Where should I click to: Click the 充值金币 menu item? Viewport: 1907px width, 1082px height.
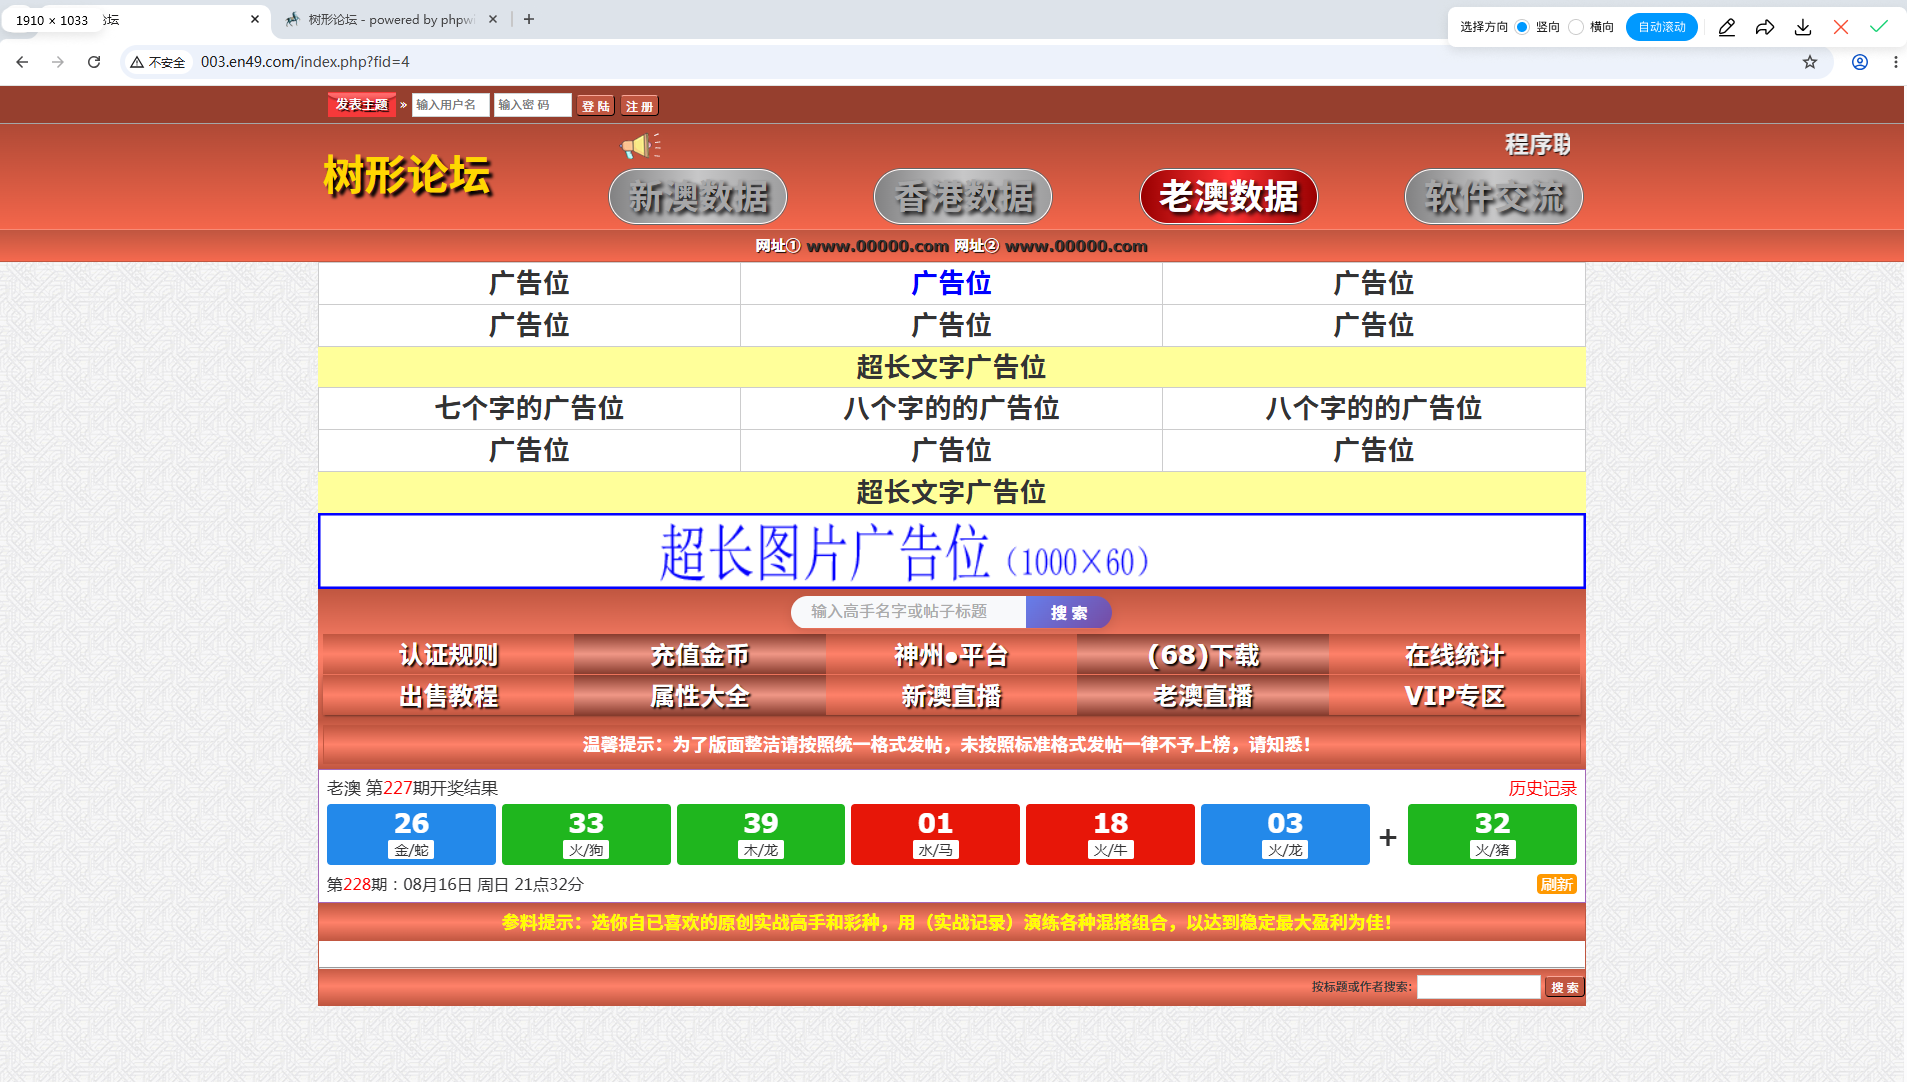pyautogui.click(x=700, y=655)
